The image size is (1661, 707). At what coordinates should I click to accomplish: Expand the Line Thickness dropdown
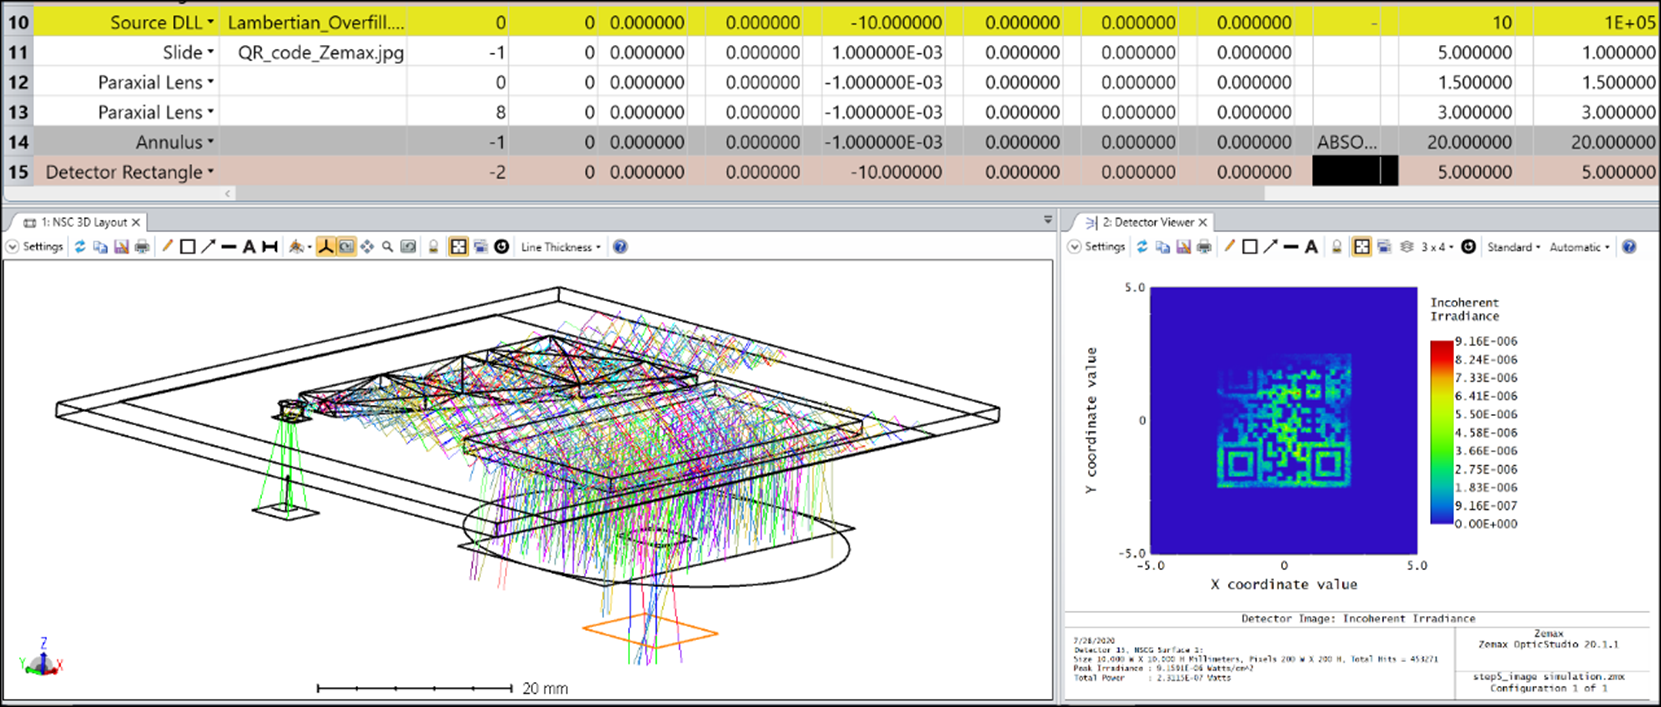pyautogui.click(x=561, y=247)
